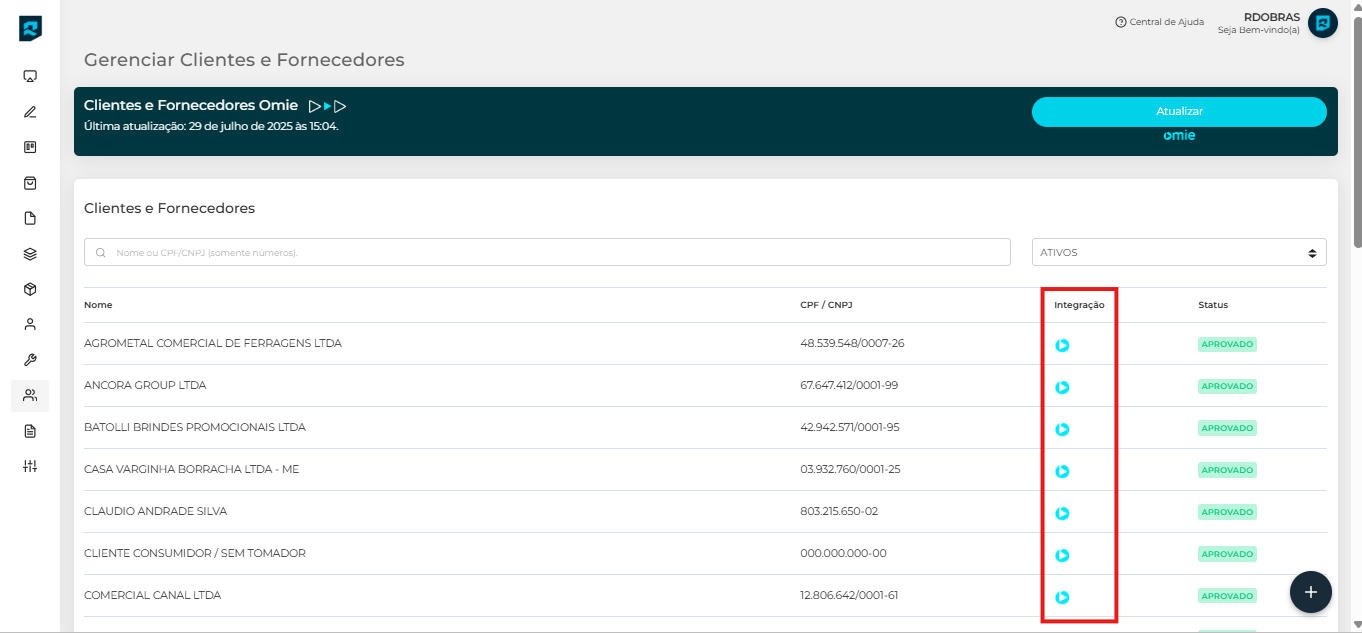Open the Central de Ajuda link

tap(1159, 22)
